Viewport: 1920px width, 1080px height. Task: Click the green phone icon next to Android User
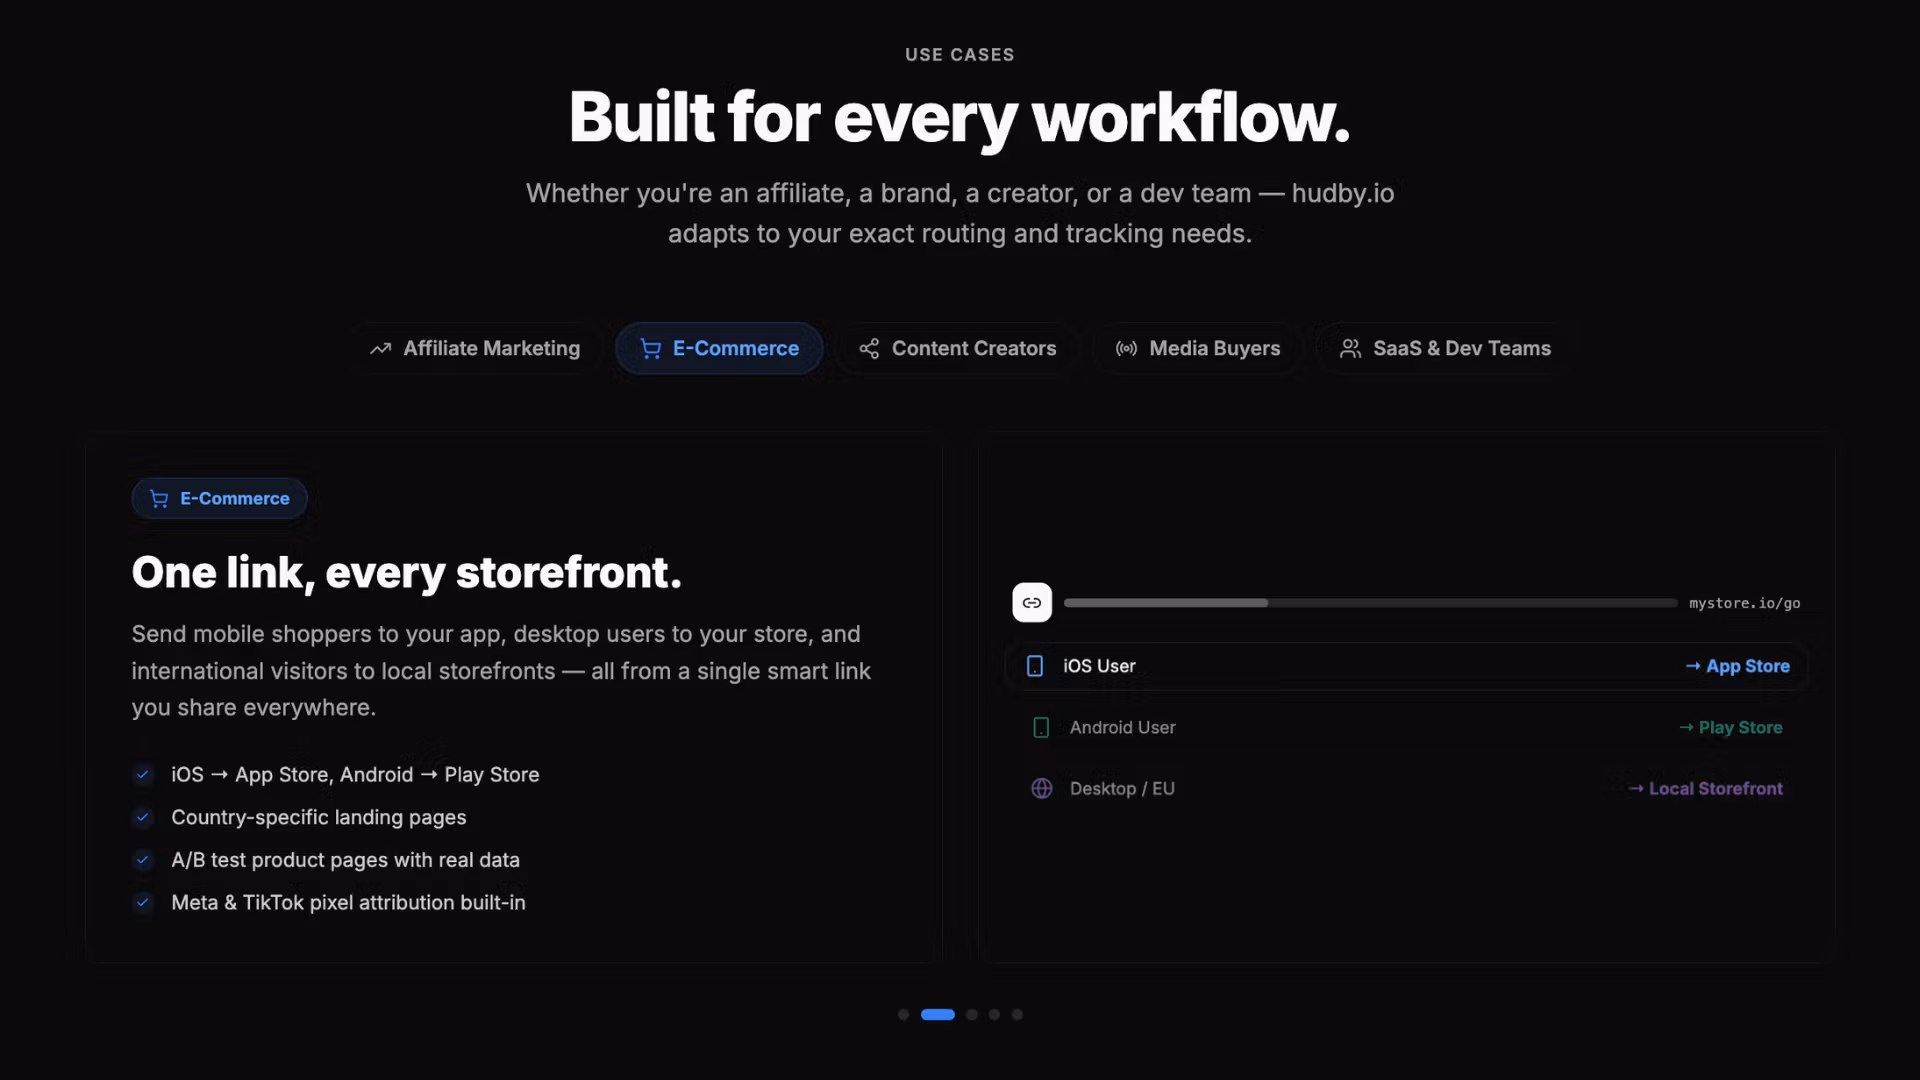1041,728
